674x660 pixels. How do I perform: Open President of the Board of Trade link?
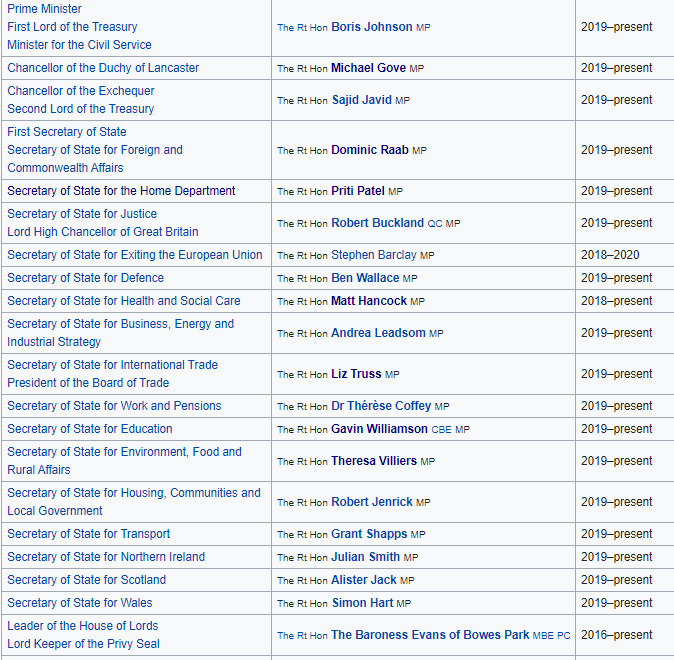(x=88, y=383)
